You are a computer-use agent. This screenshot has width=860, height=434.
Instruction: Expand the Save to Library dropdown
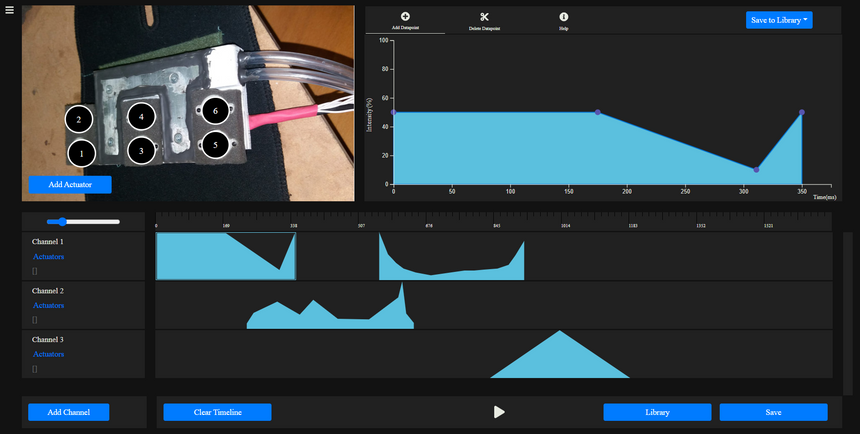[x=778, y=20]
